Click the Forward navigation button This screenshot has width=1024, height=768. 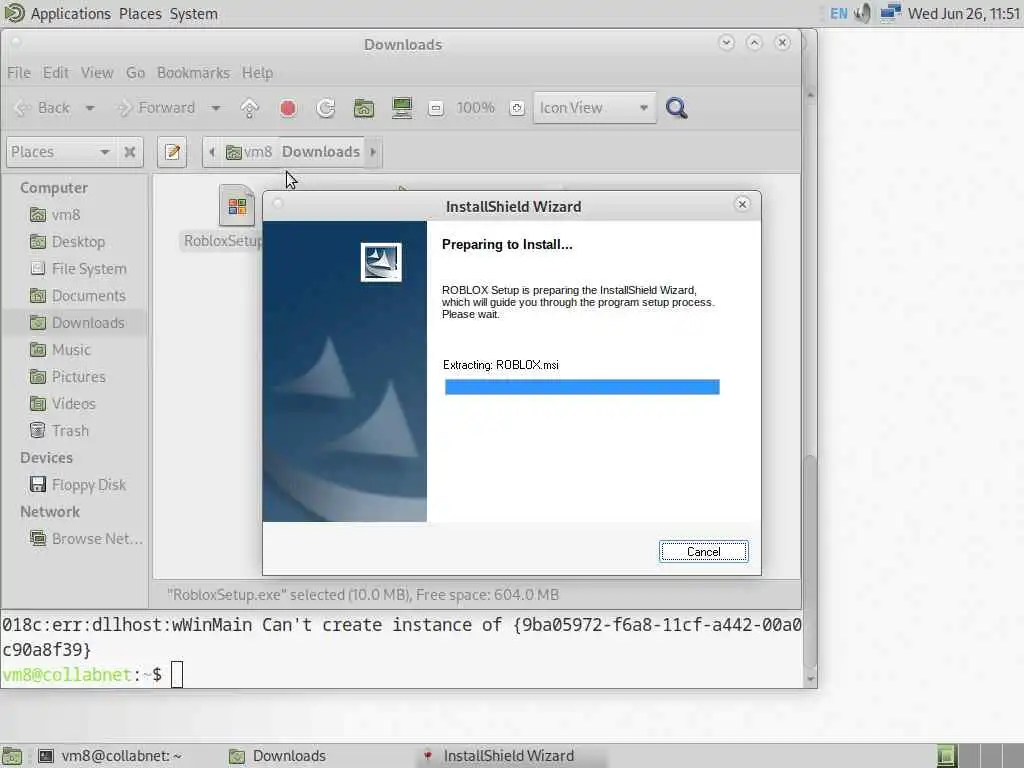coord(156,108)
